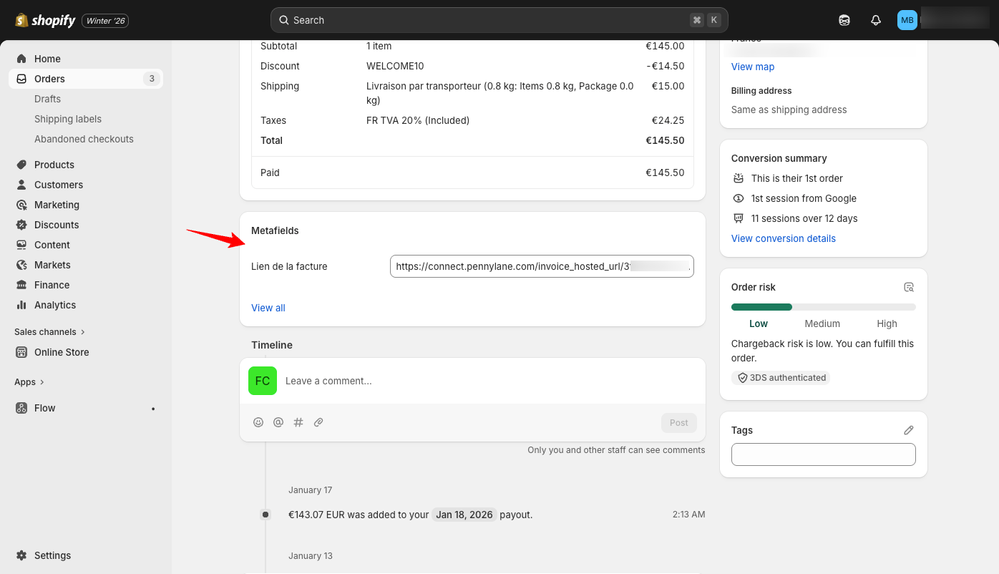
Task: Expand the Apps section
Action: (29, 382)
